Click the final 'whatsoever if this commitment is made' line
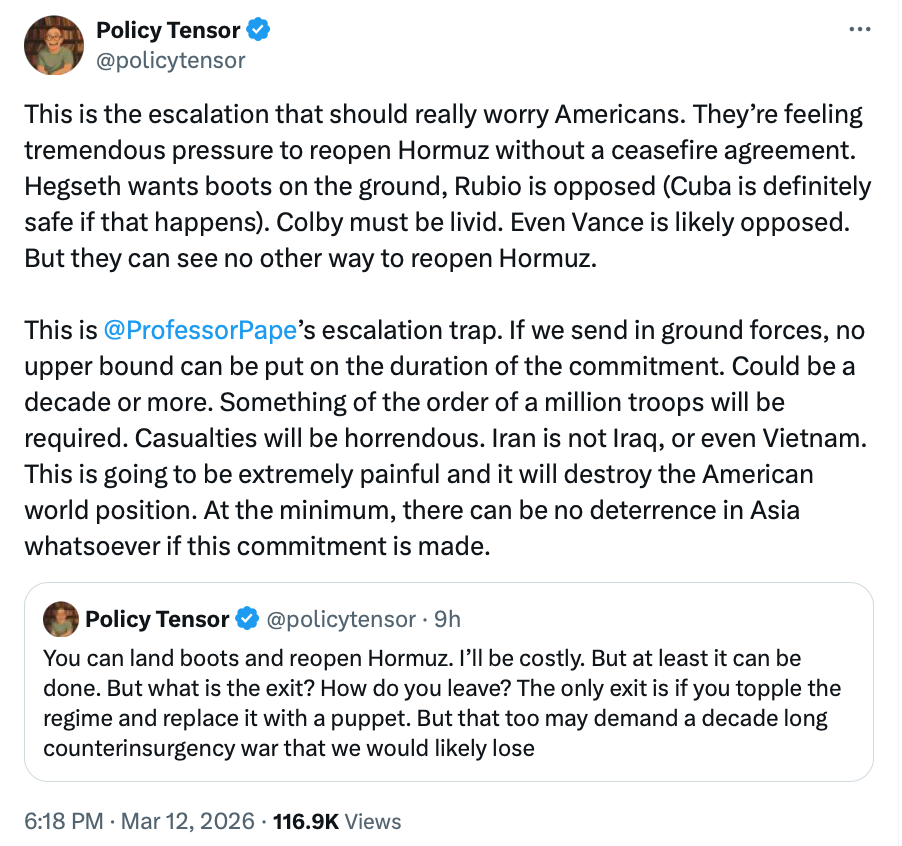 (x=258, y=546)
